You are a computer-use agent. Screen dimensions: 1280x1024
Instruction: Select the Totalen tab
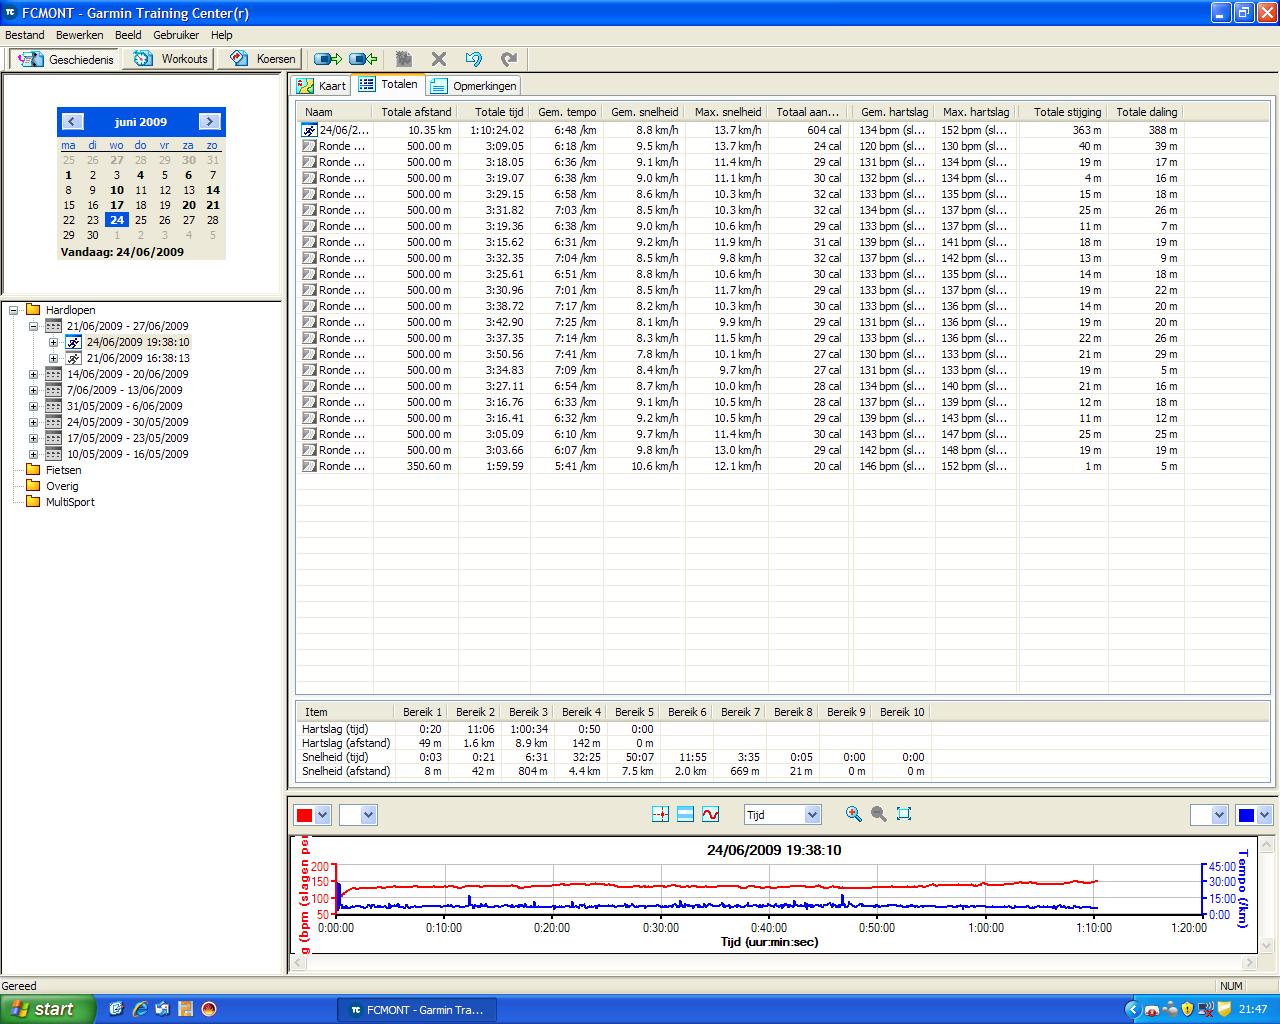388,85
